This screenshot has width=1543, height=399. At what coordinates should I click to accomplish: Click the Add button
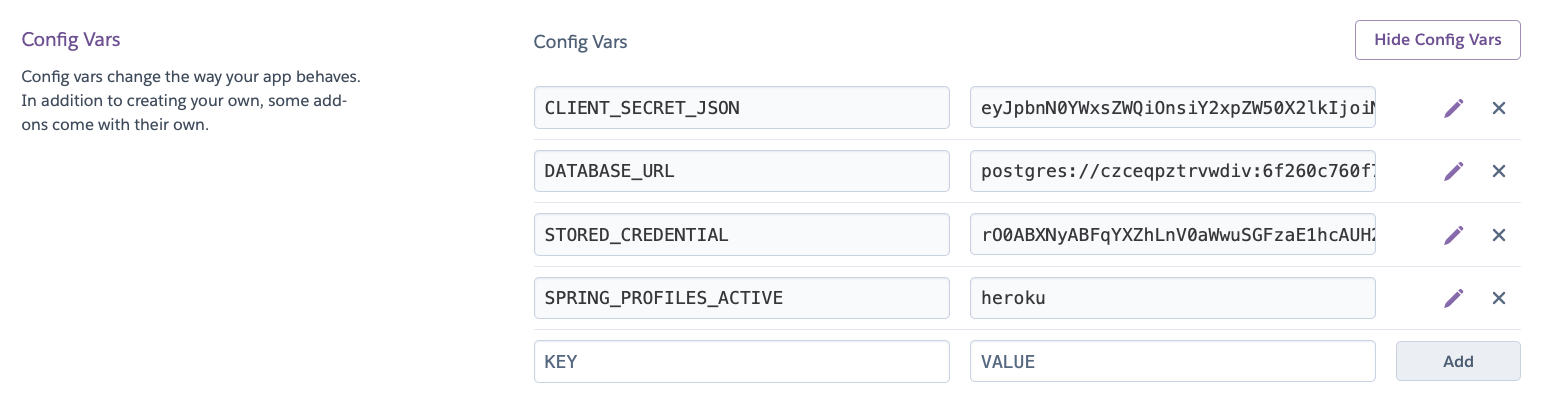[x=1458, y=361]
